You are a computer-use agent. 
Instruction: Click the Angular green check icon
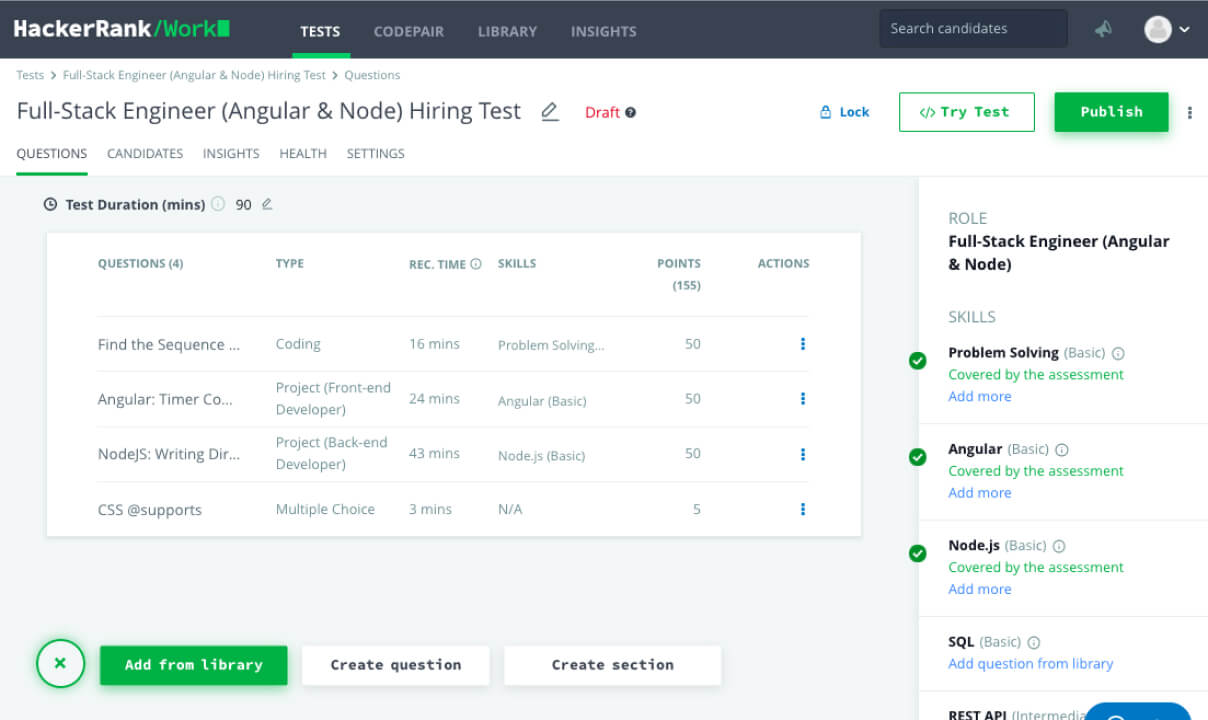click(x=917, y=457)
